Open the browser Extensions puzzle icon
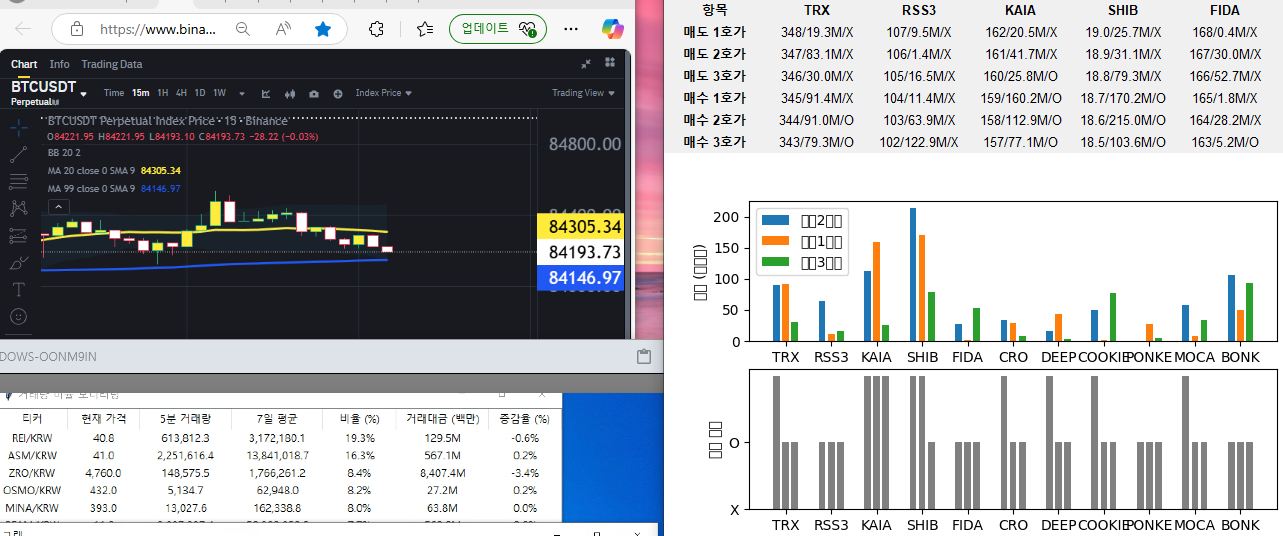 pos(377,29)
